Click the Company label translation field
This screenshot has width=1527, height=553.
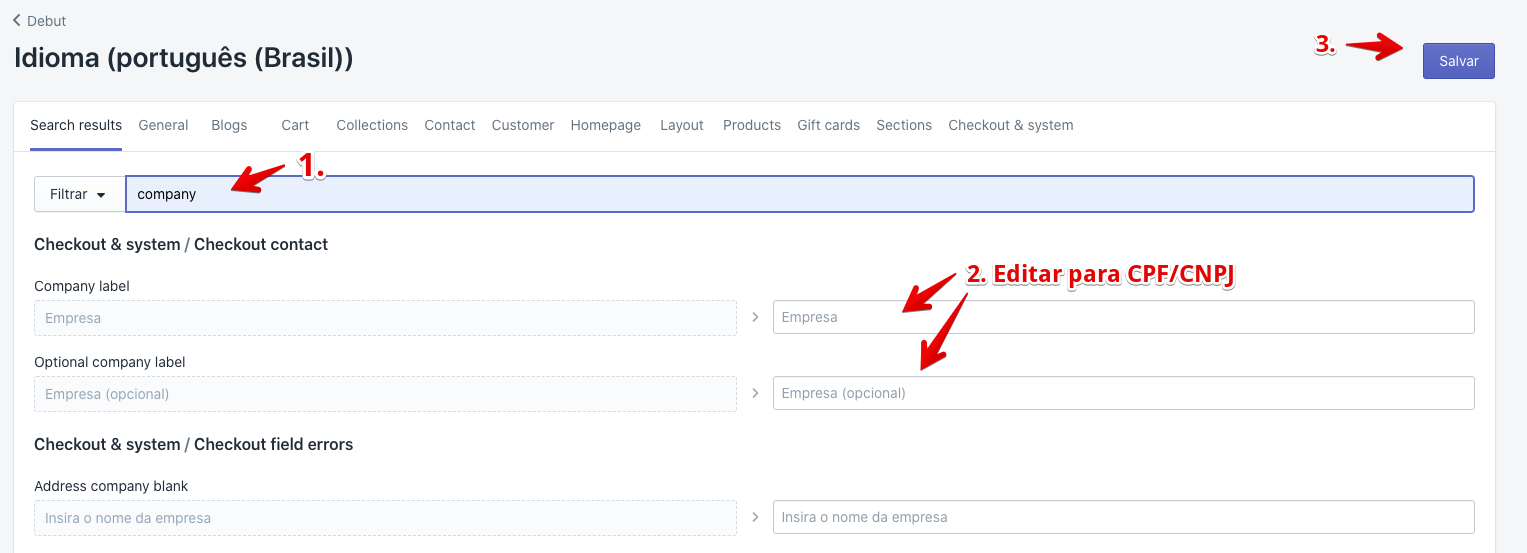click(1123, 317)
